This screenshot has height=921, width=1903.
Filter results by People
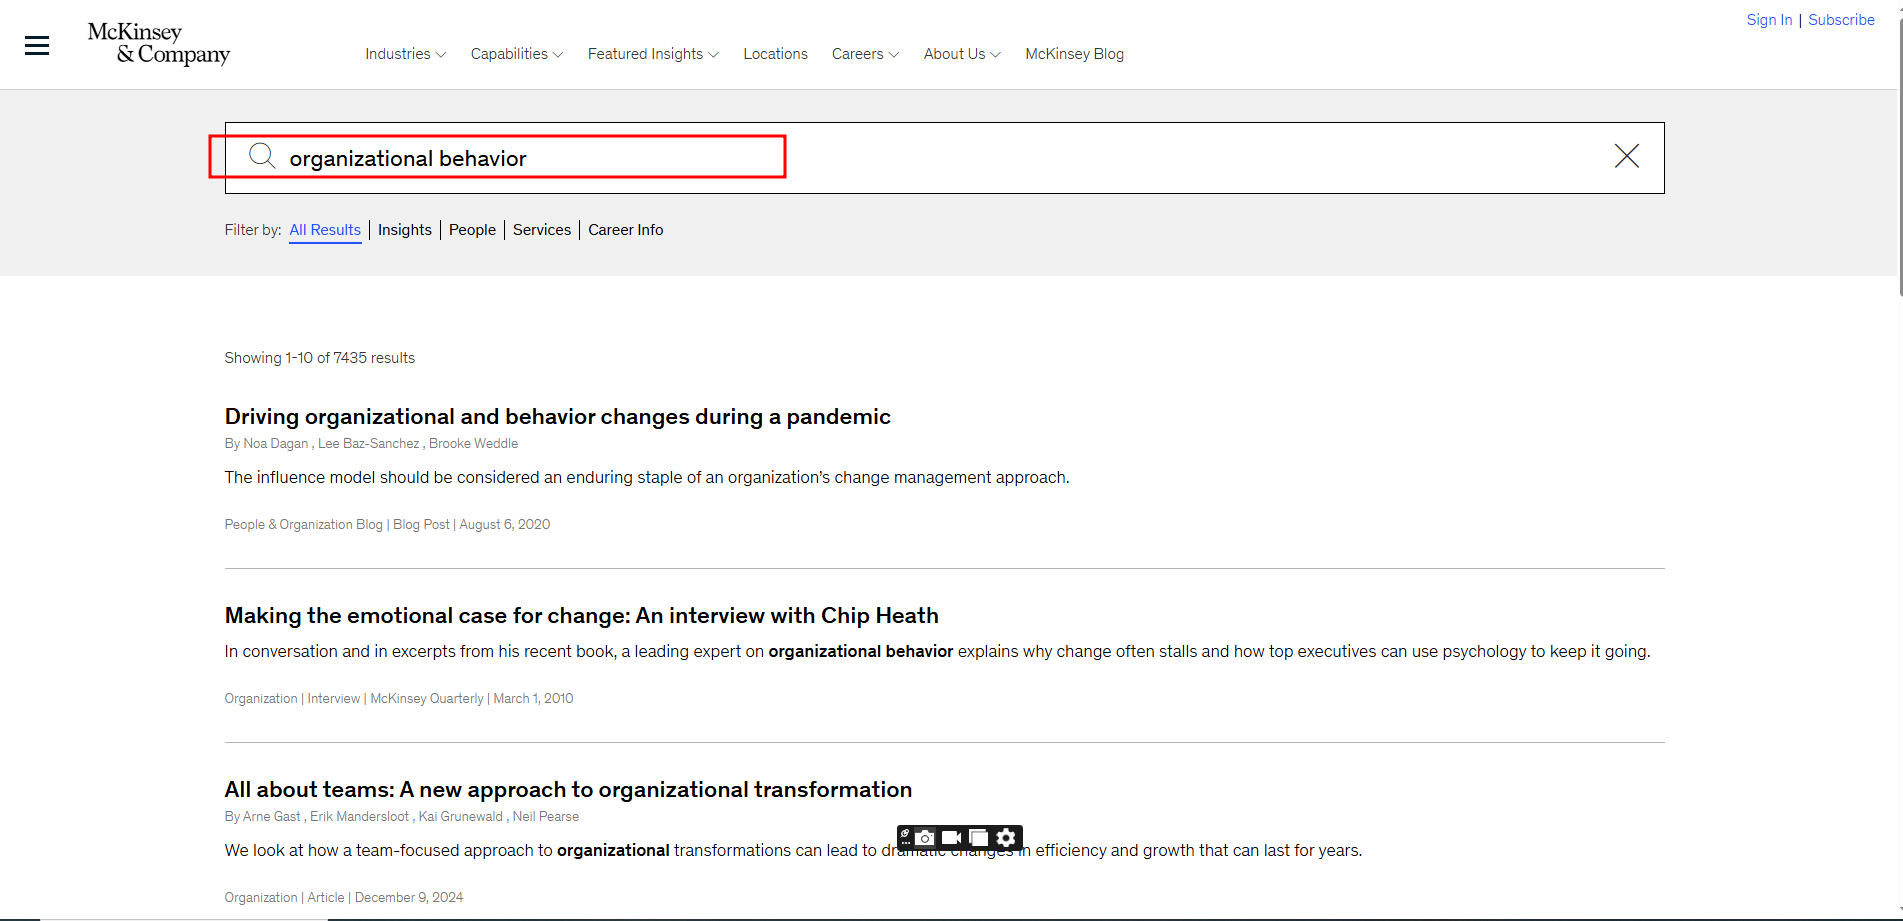[x=472, y=230]
